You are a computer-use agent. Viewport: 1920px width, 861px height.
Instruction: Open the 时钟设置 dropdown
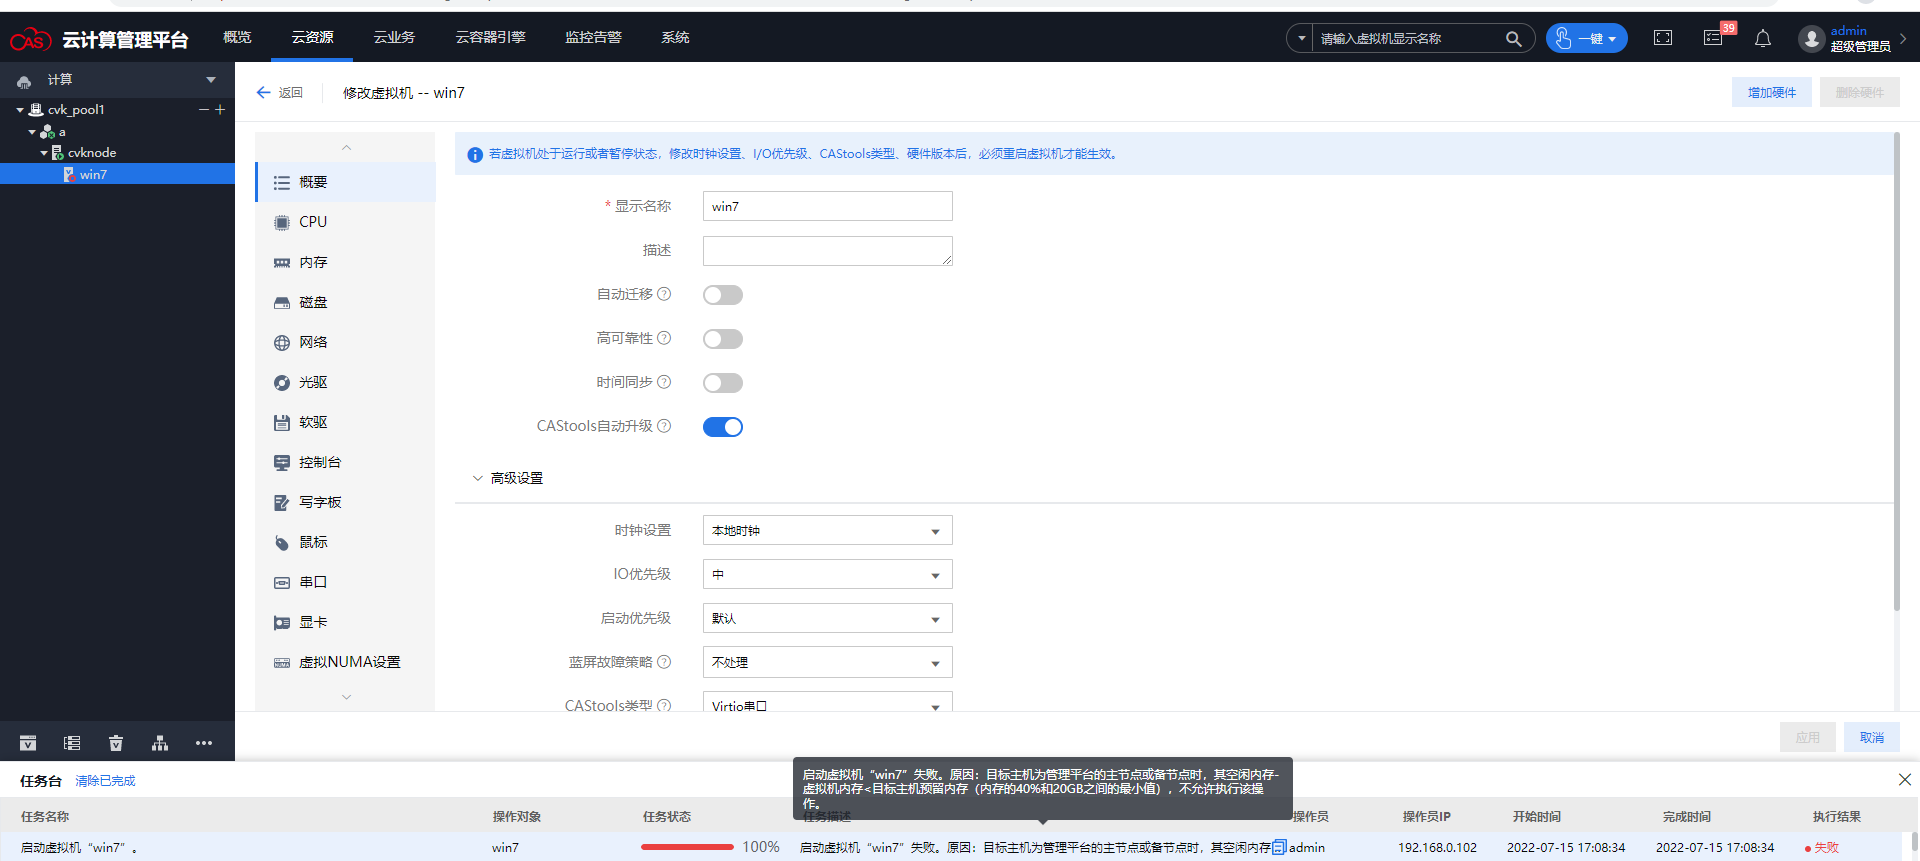click(828, 530)
